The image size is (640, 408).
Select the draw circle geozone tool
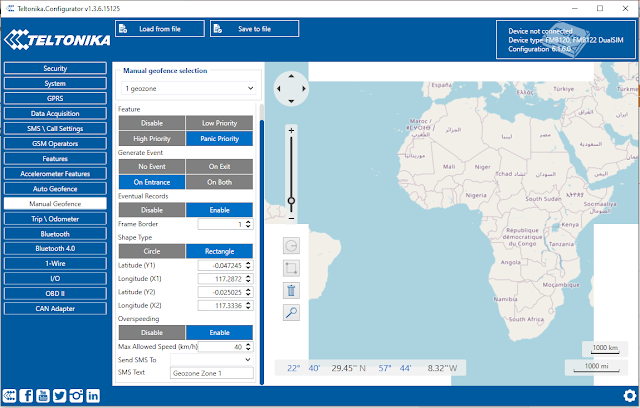tap(291, 246)
